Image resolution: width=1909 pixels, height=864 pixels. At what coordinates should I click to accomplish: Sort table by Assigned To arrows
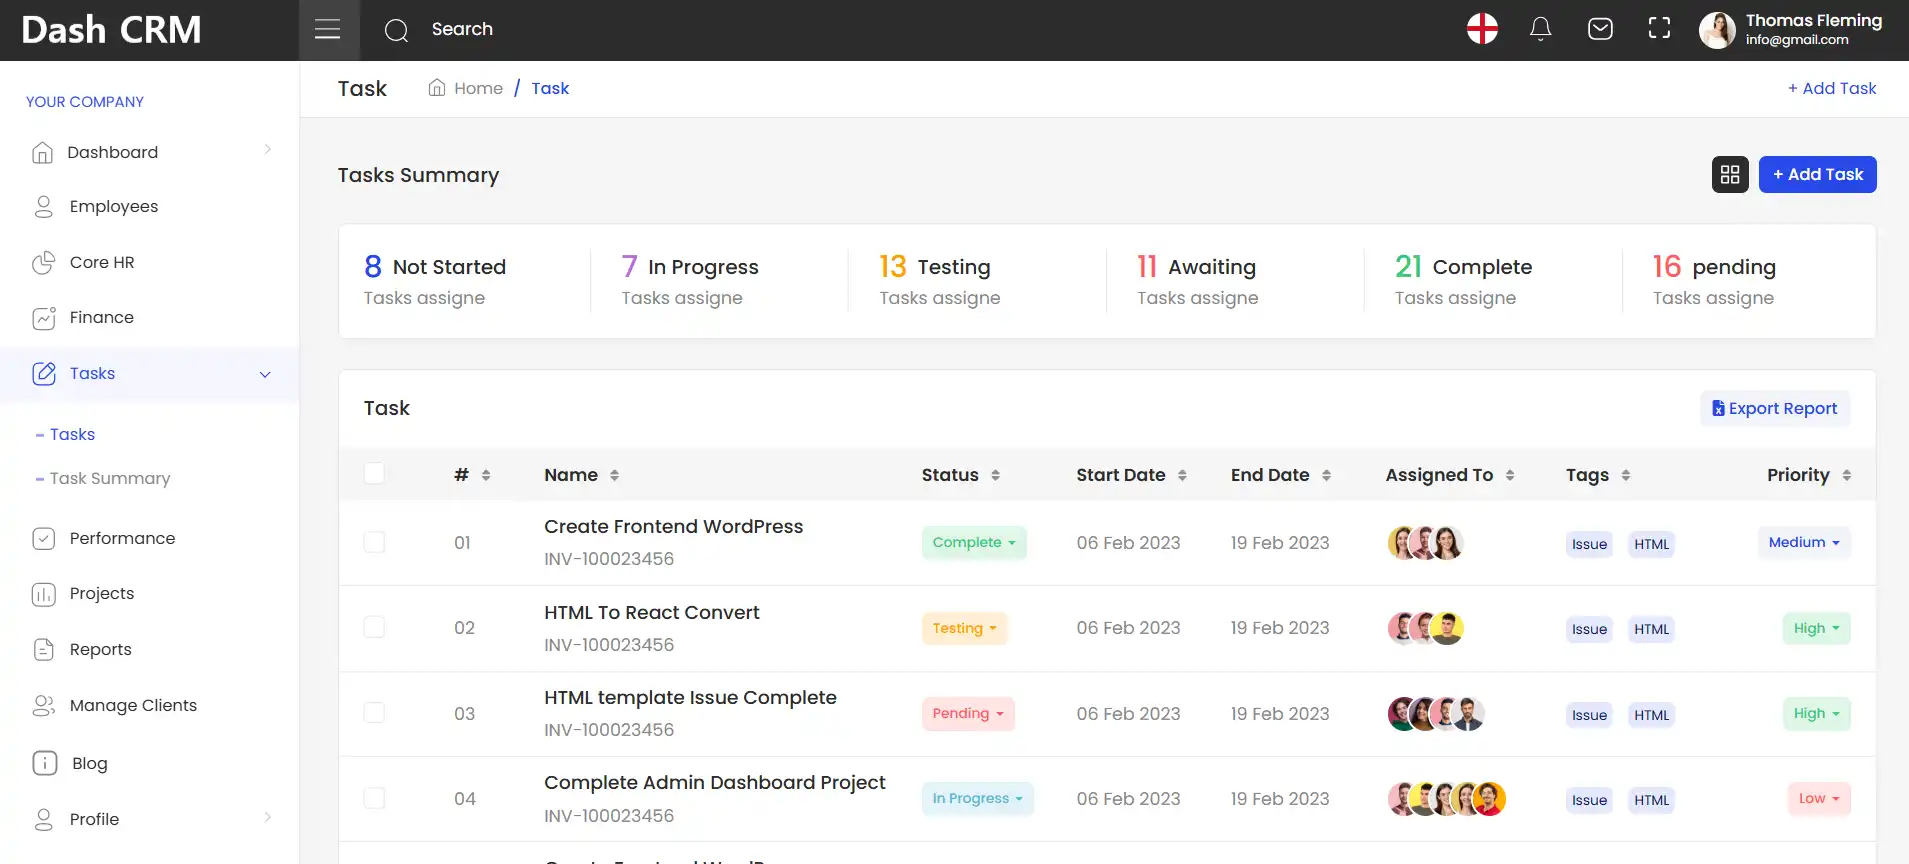click(x=1510, y=475)
